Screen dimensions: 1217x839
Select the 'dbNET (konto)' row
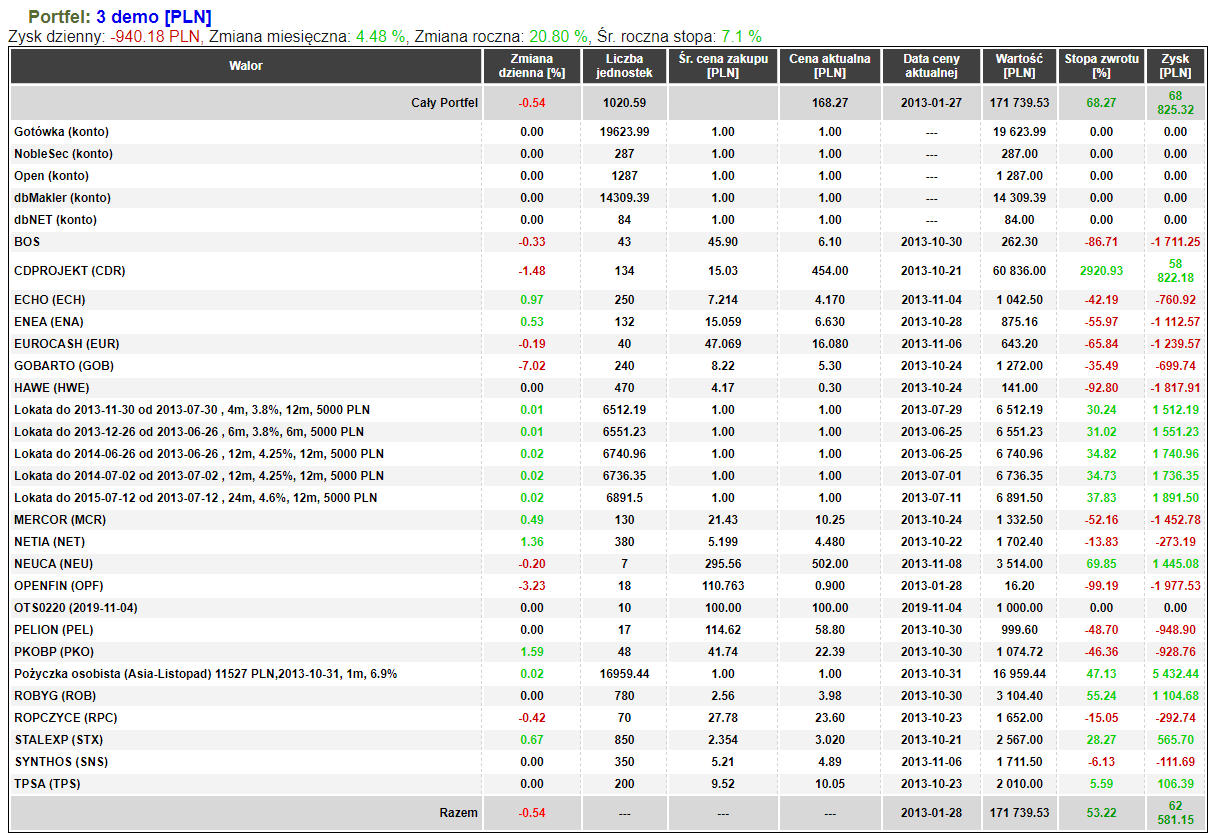tap(608, 220)
